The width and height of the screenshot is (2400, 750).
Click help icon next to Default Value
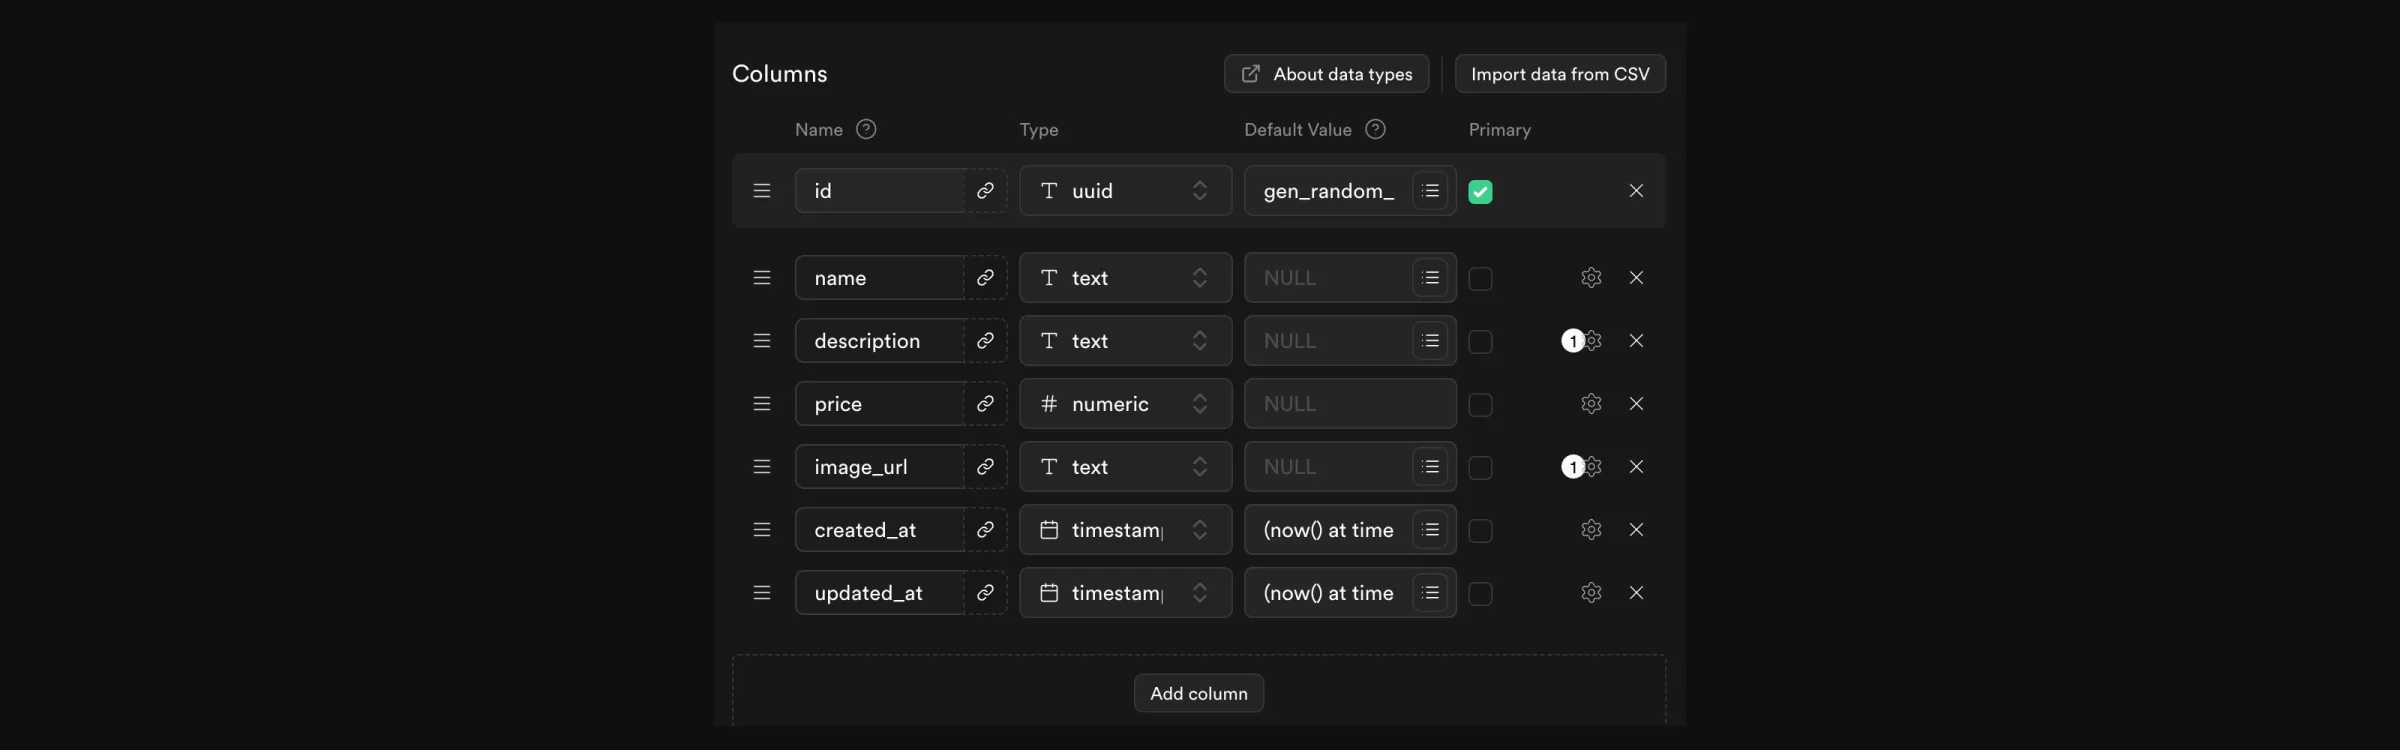(1376, 129)
